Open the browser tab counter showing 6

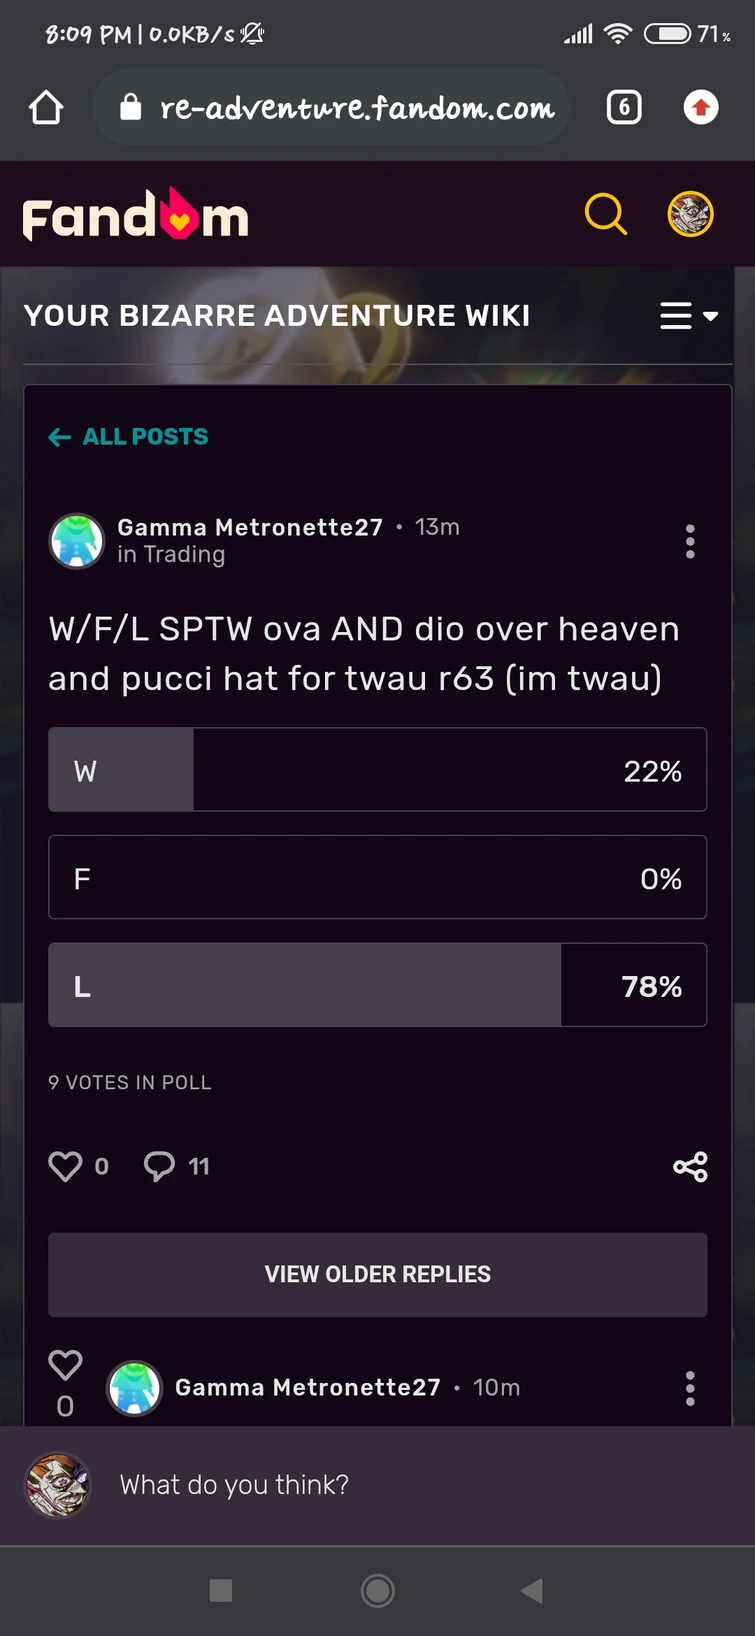(x=623, y=106)
